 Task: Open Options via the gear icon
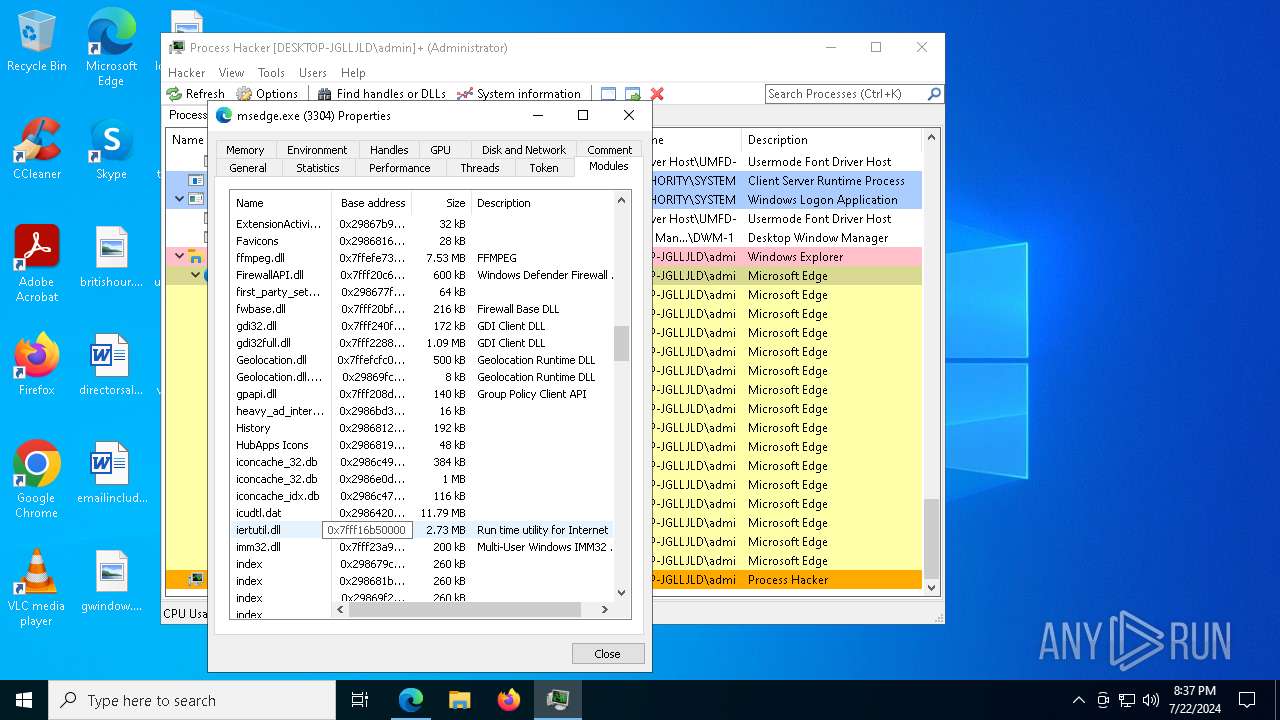(244, 94)
